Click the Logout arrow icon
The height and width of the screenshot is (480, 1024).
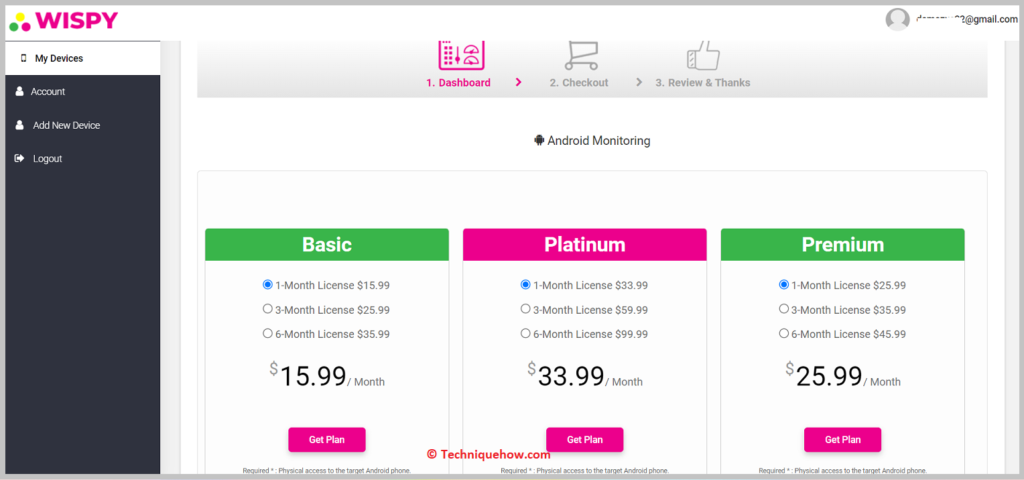19,158
